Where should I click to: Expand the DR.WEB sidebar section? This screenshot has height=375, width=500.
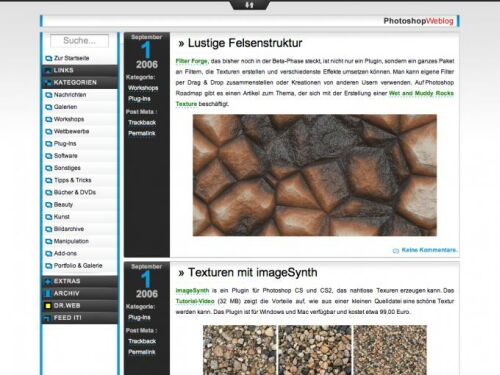click(x=80, y=305)
